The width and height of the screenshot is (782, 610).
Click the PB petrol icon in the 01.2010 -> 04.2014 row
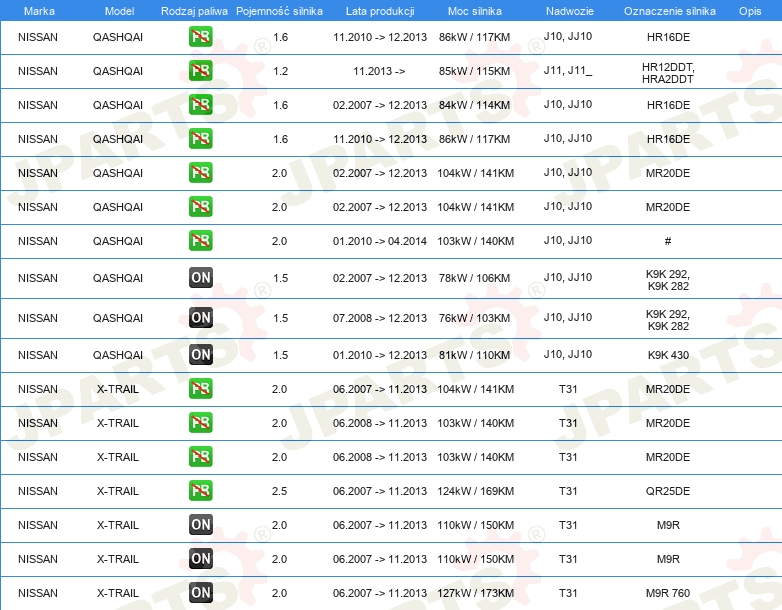[200, 241]
